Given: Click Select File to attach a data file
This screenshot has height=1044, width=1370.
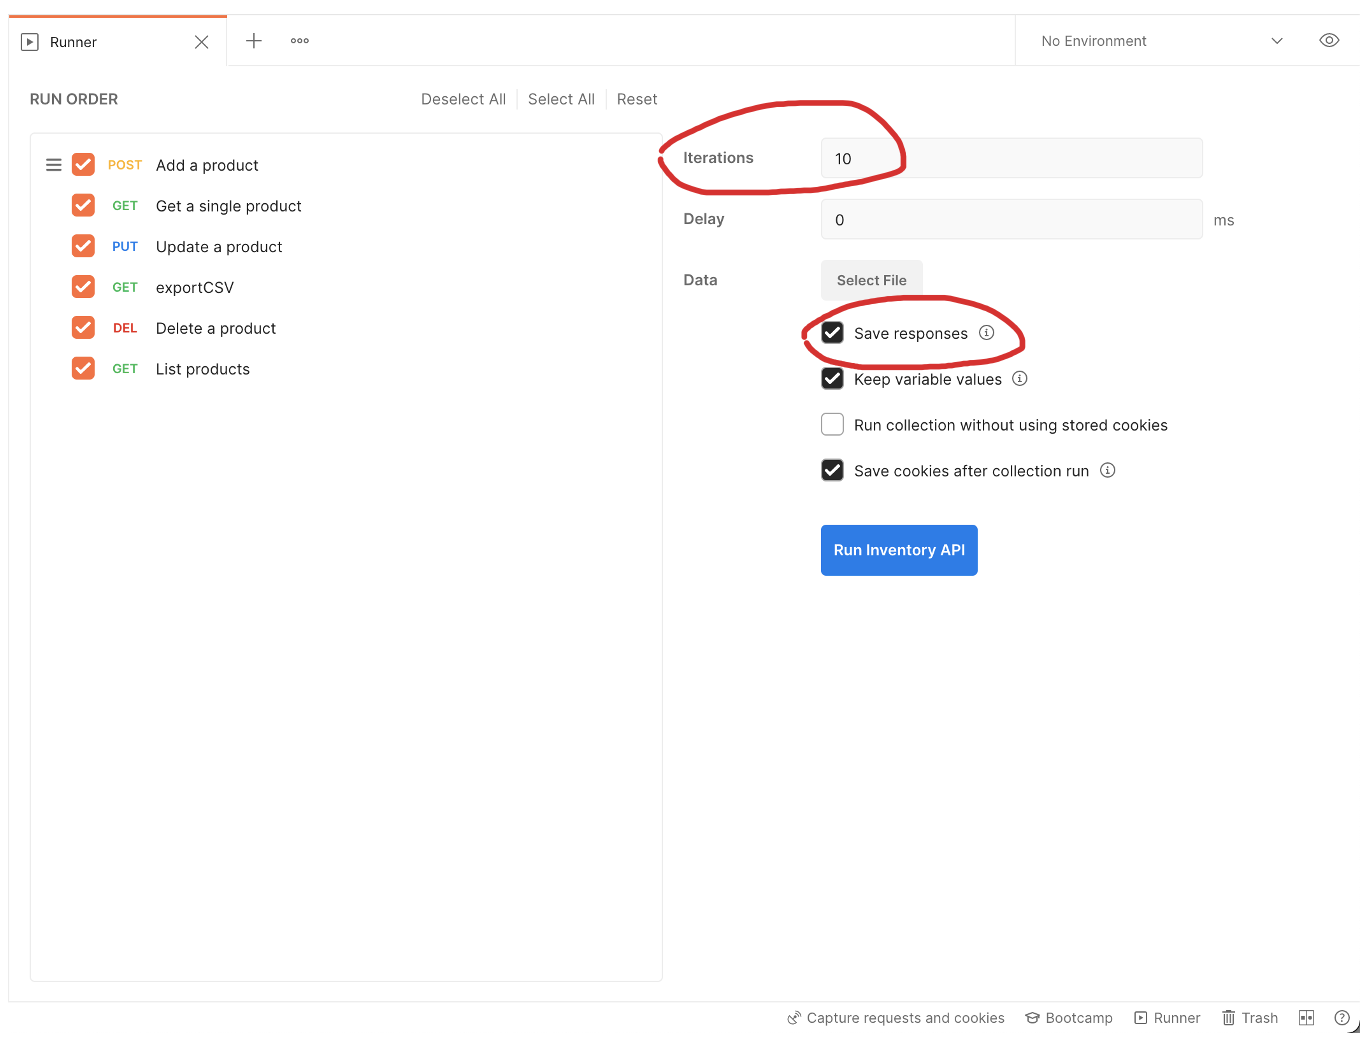Looking at the screenshot, I should (x=871, y=279).
